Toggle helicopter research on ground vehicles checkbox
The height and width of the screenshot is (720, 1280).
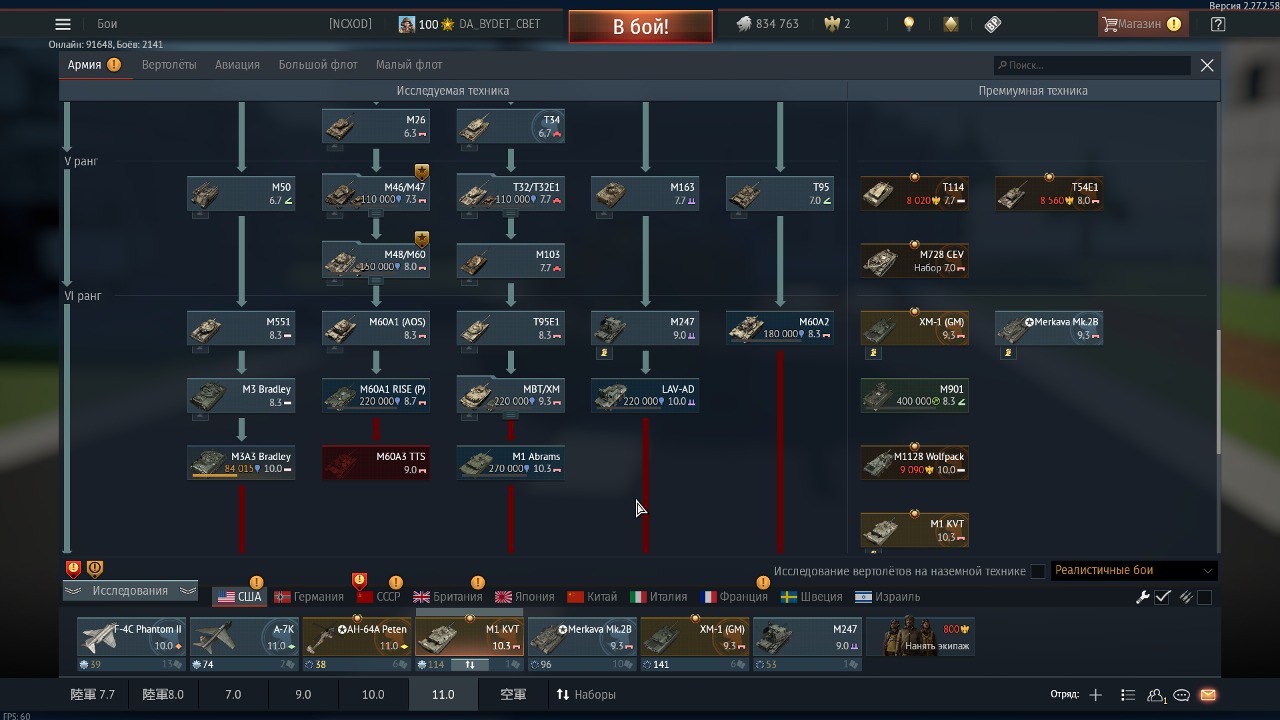[x=1038, y=571]
